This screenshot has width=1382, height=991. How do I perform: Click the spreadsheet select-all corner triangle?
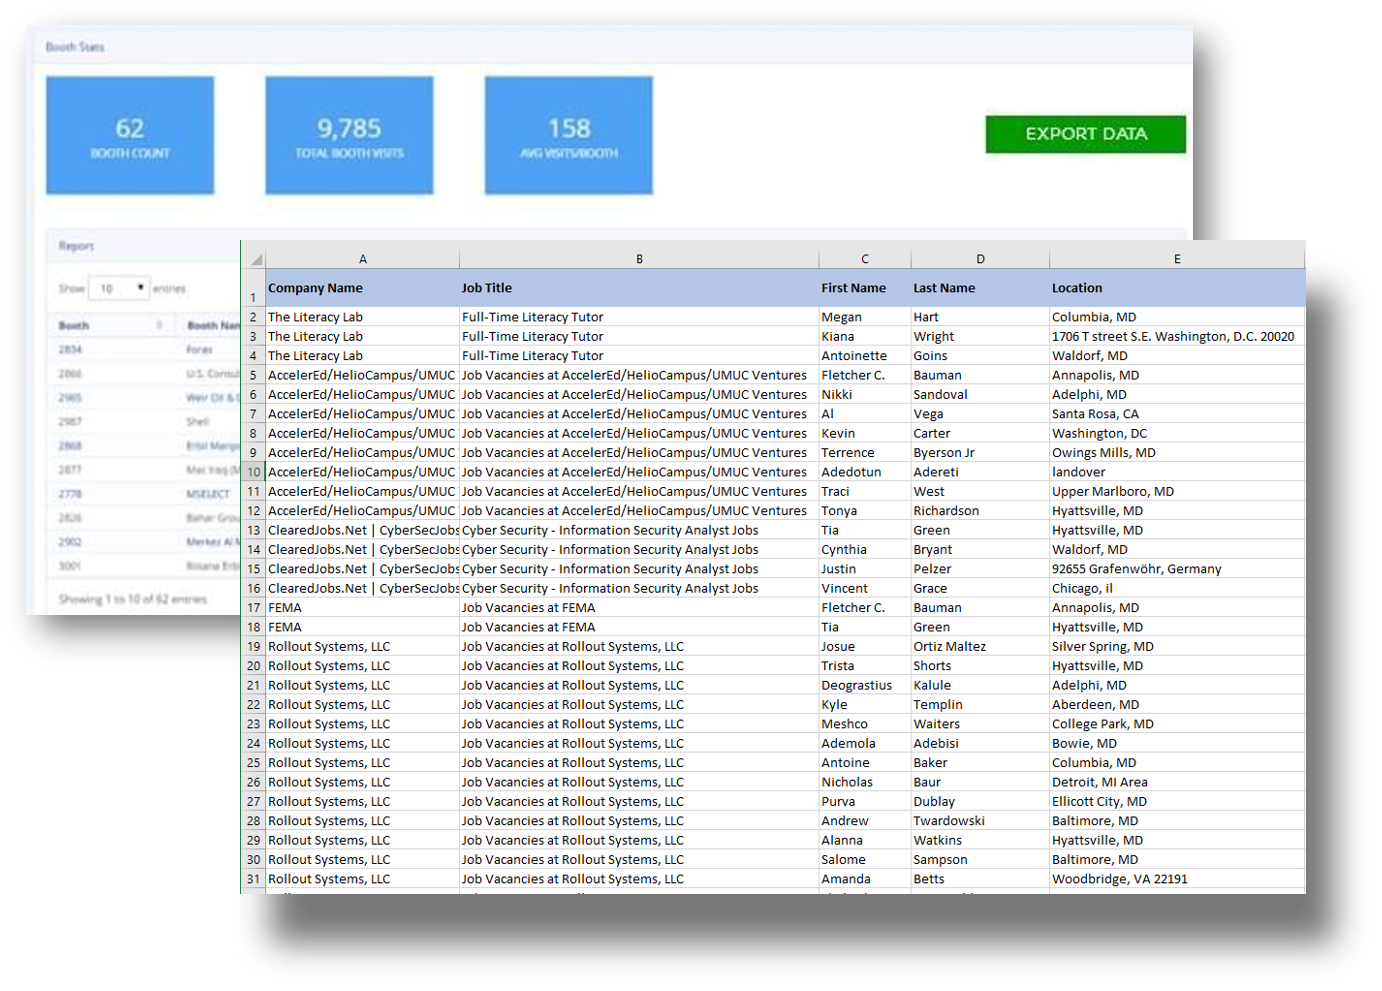click(256, 259)
